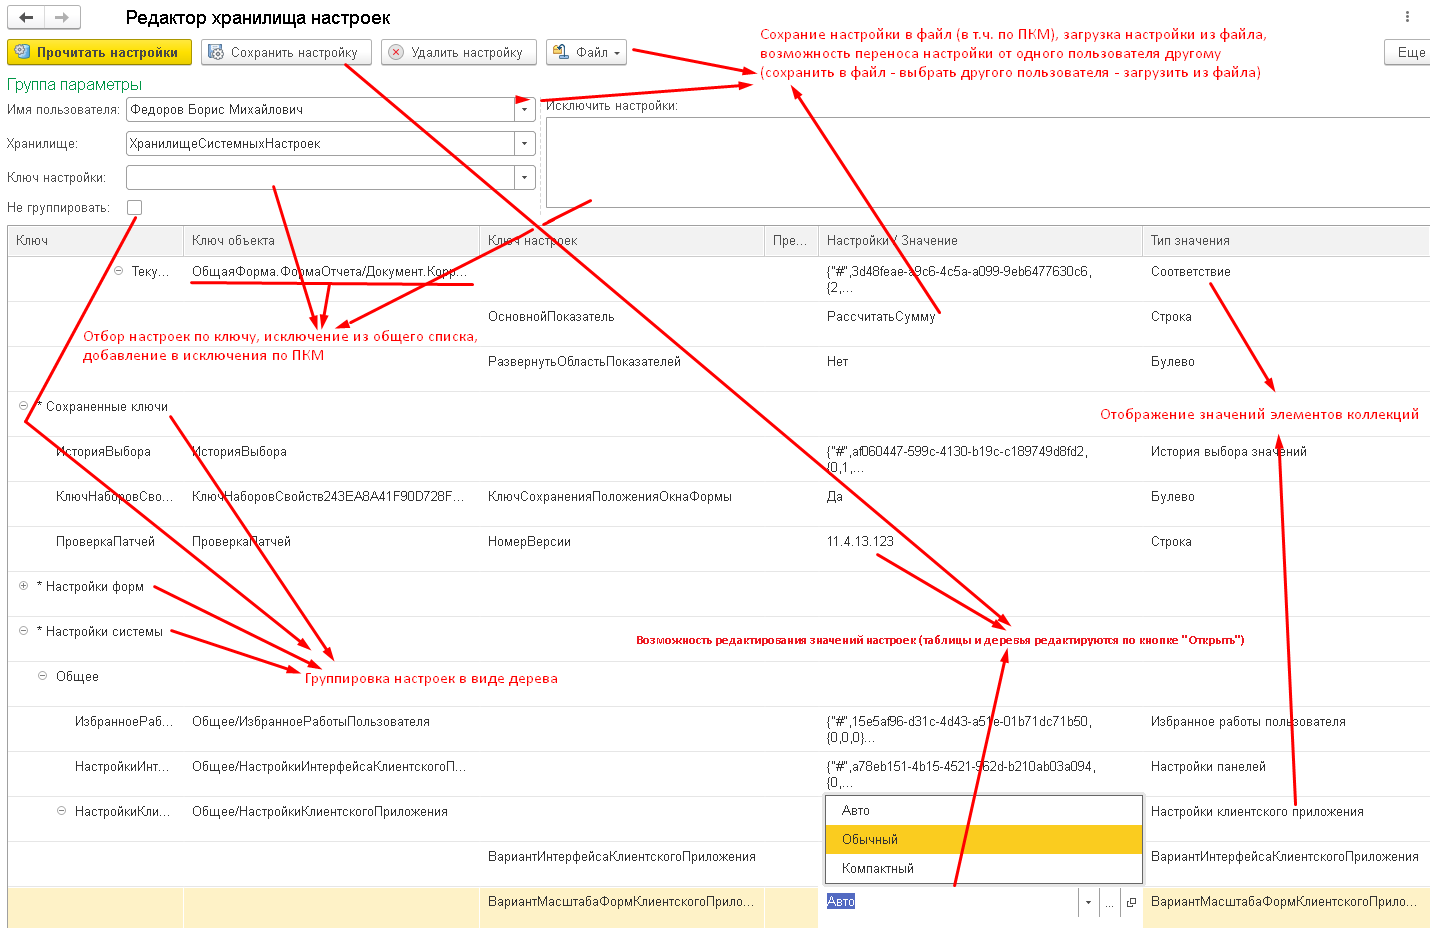Collapse the 'НастройкиКли...' tree node
1430x928 pixels.
point(61,811)
